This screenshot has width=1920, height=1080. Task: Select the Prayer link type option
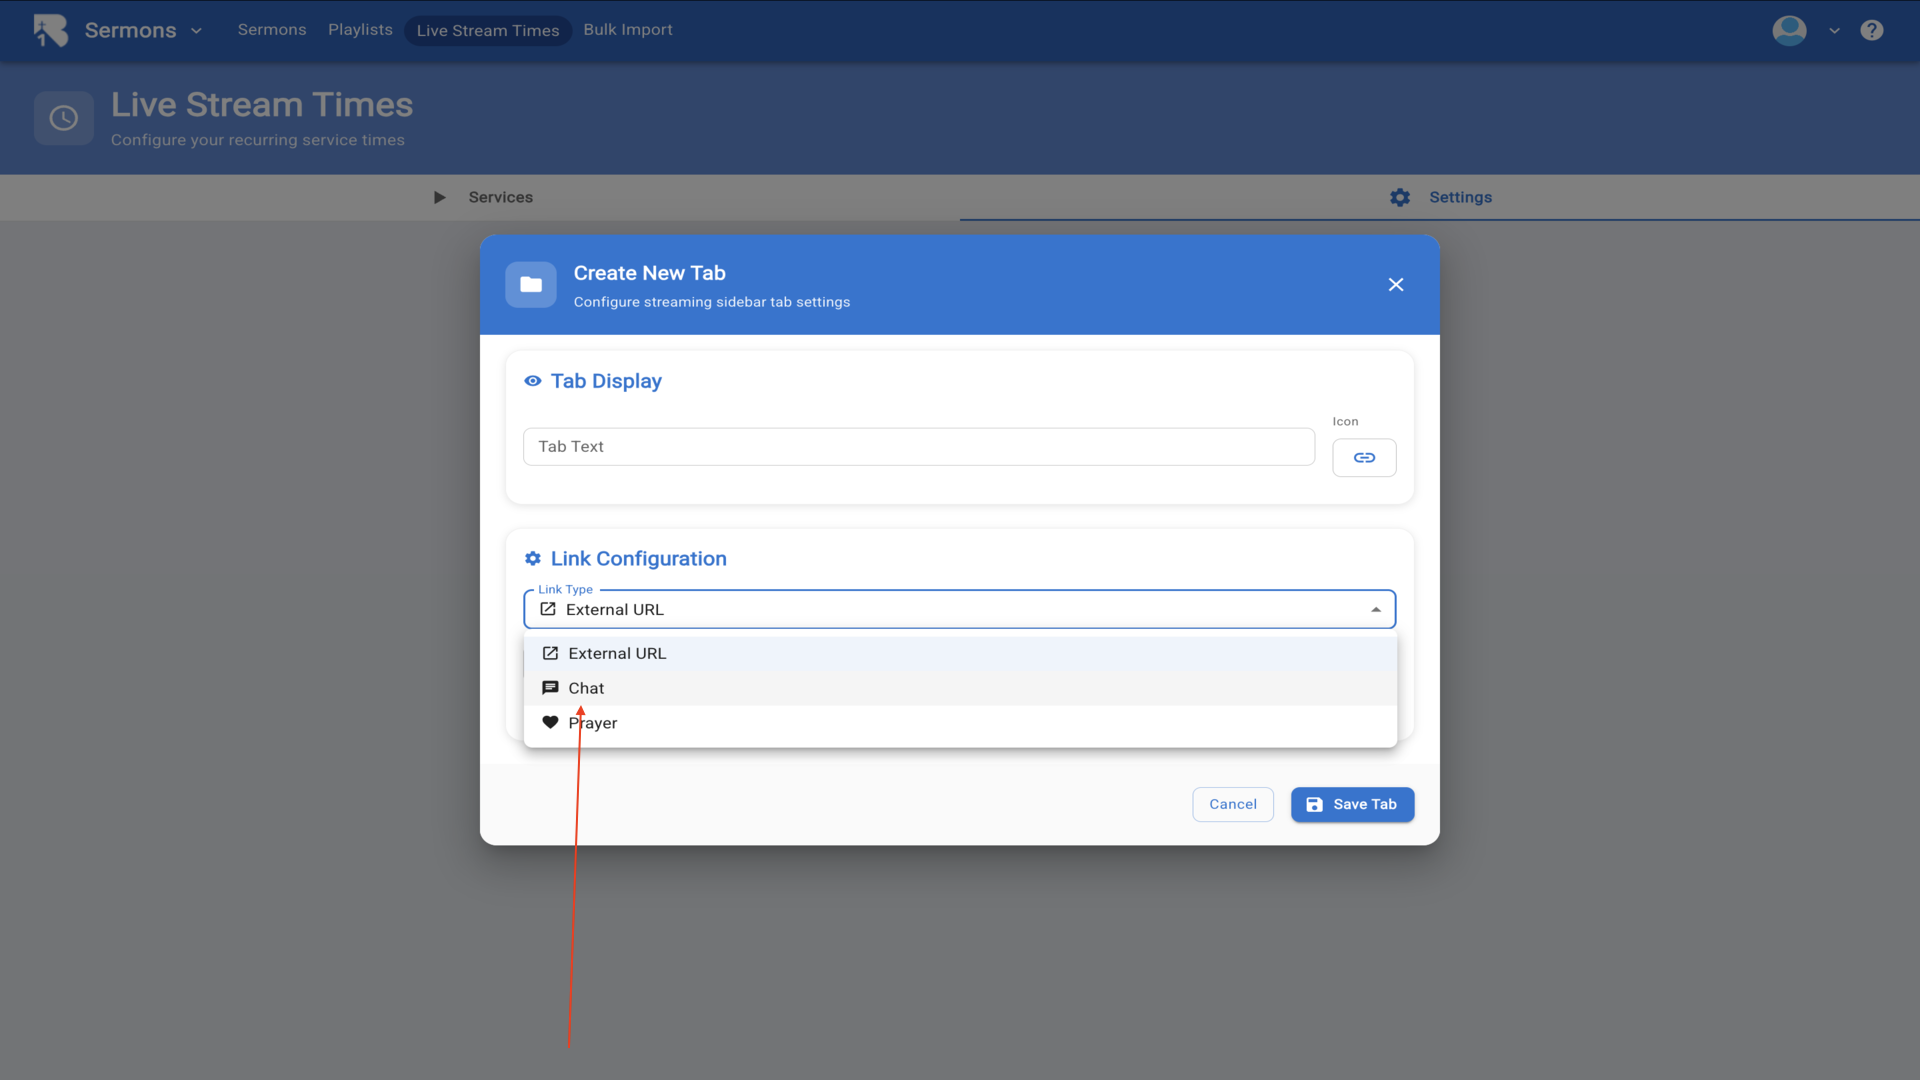pyautogui.click(x=593, y=723)
